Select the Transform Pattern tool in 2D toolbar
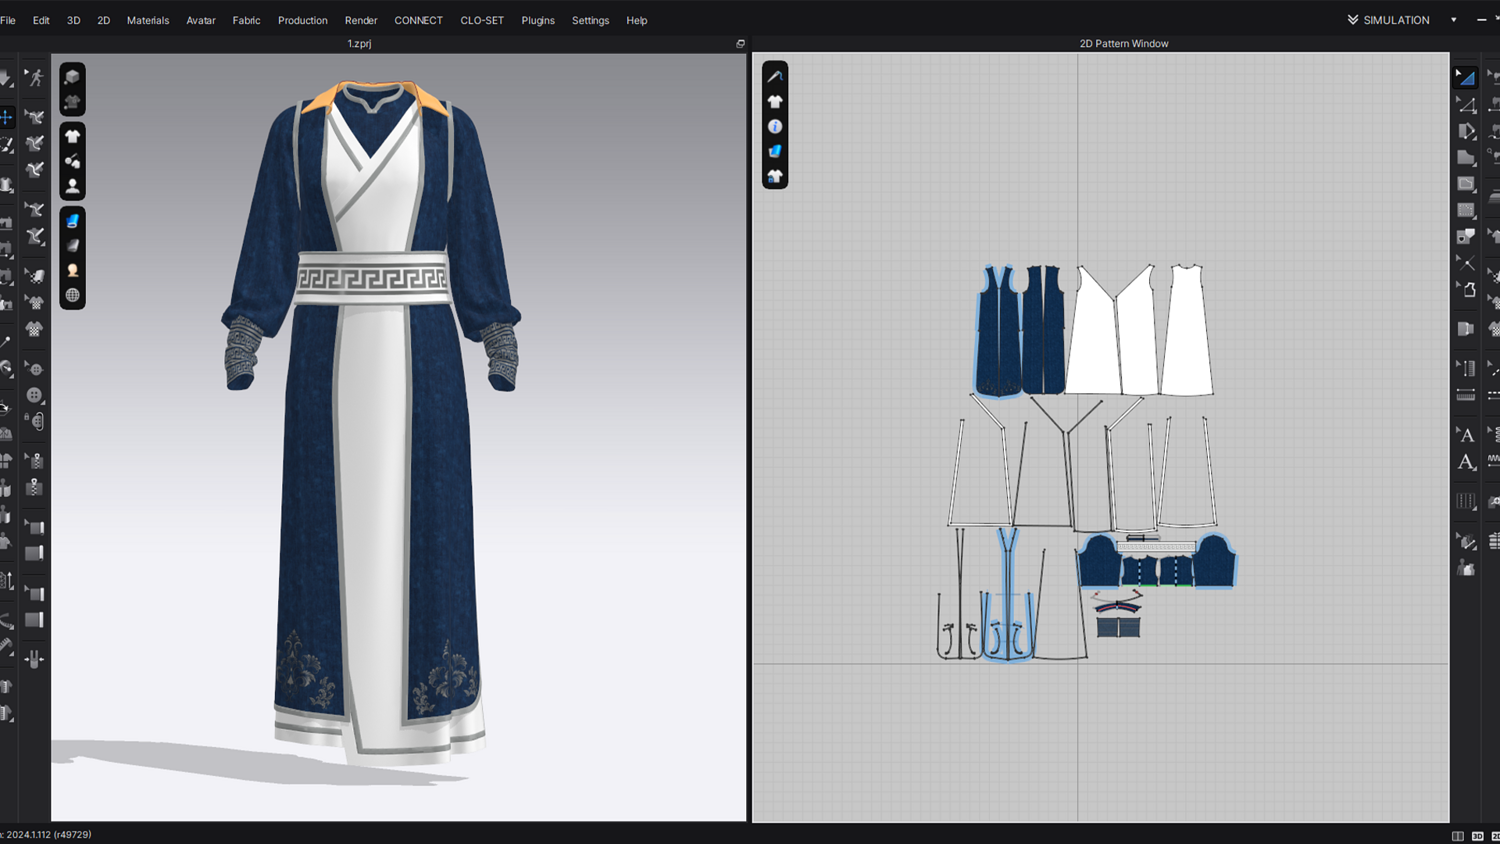 tap(1465, 77)
